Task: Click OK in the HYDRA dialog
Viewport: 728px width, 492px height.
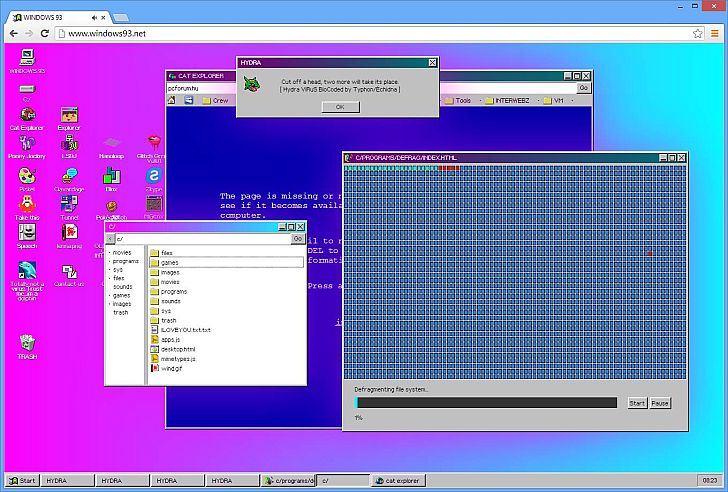Action: [340, 107]
